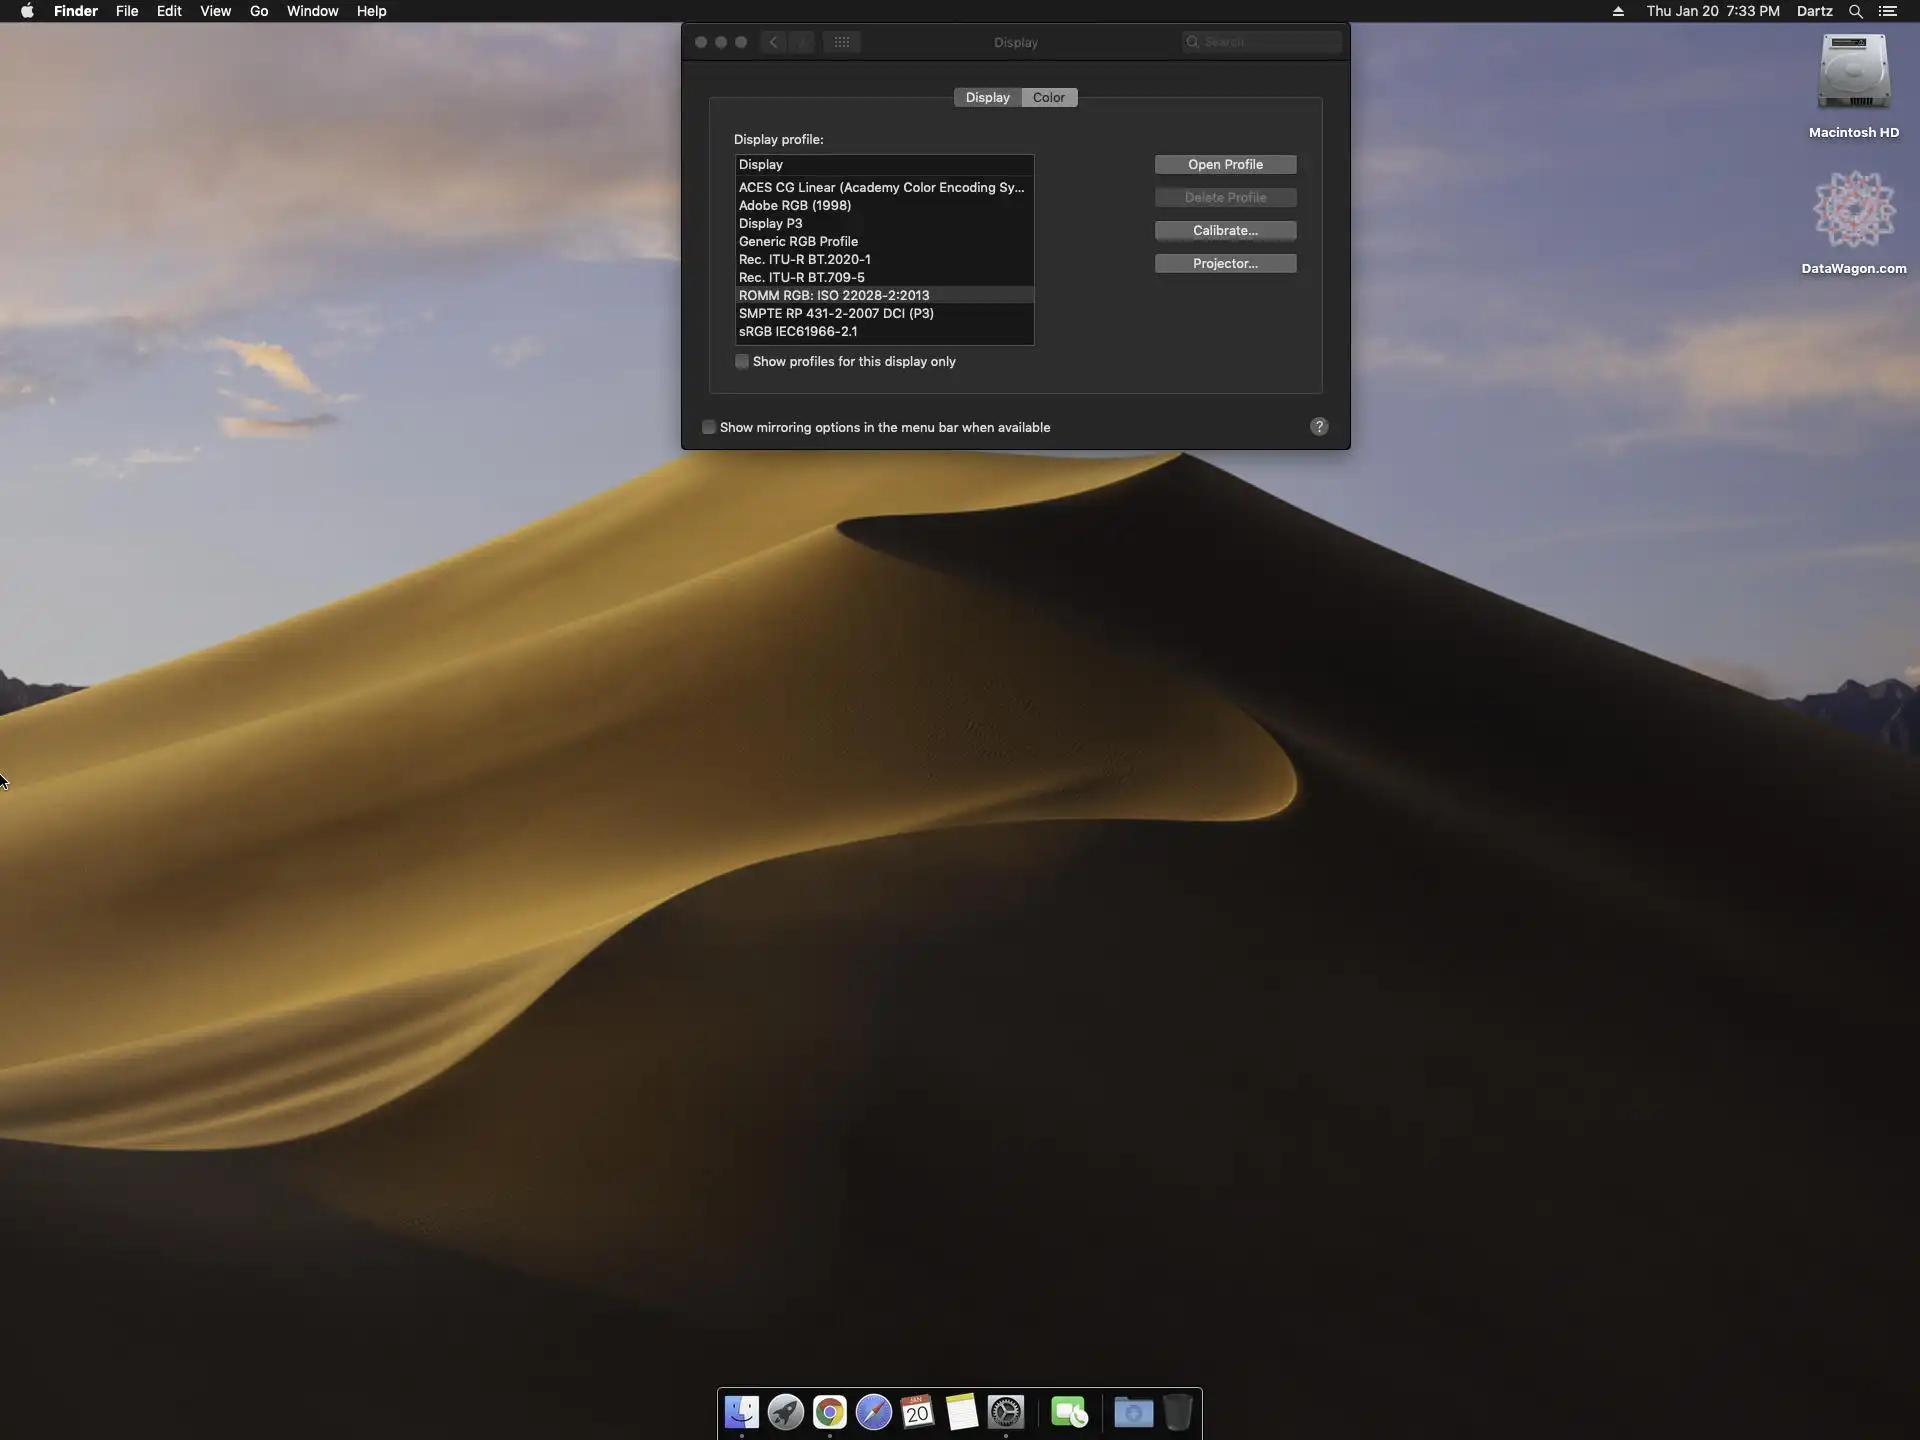Open Launchpad from the dock
1920x1440 pixels.
[x=786, y=1412]
